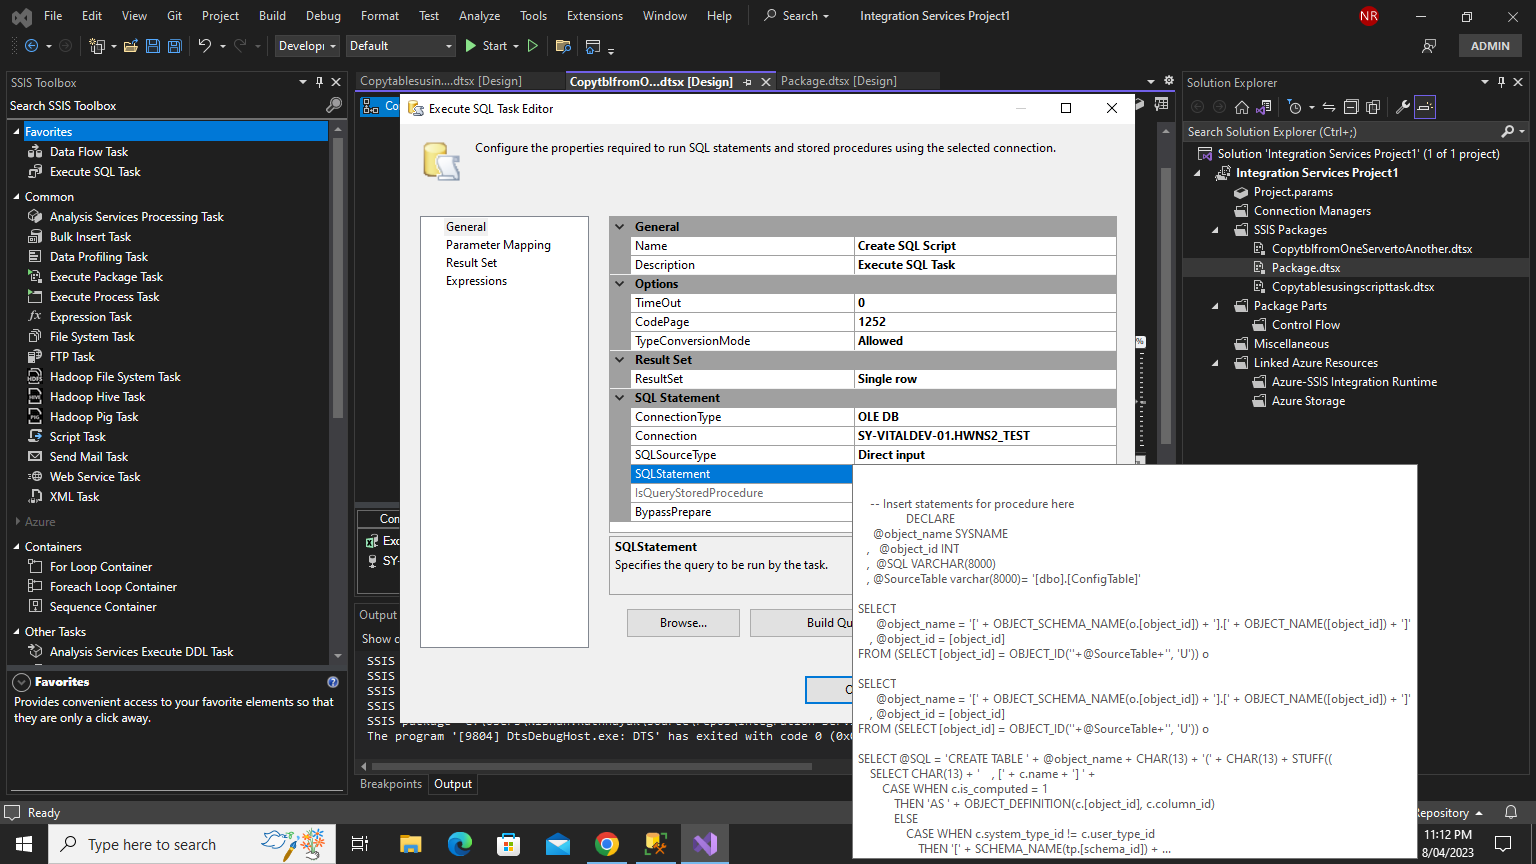Click the NR account avatar
Image resolution: width=1536 pixels, height=864 pixels.
[x=1369, y=16]
